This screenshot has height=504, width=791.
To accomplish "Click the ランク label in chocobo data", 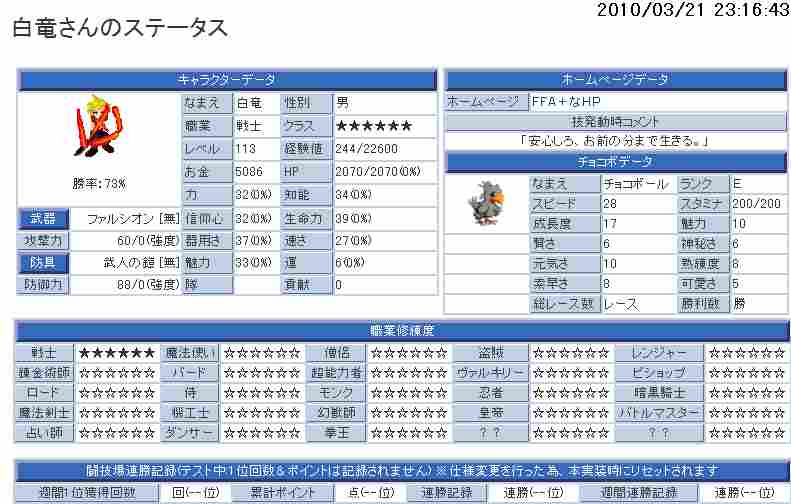I will click(704, 184).
